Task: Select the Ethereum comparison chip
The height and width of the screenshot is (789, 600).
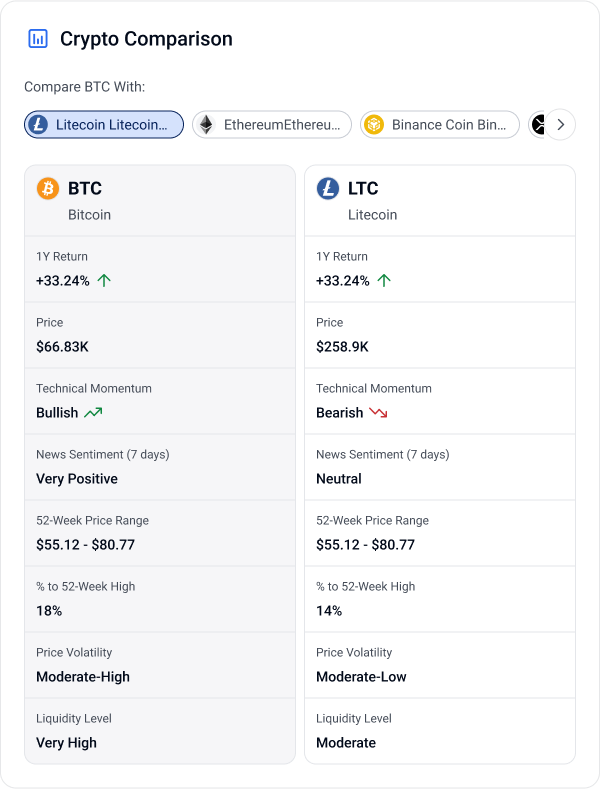Action: coord(272,125)
